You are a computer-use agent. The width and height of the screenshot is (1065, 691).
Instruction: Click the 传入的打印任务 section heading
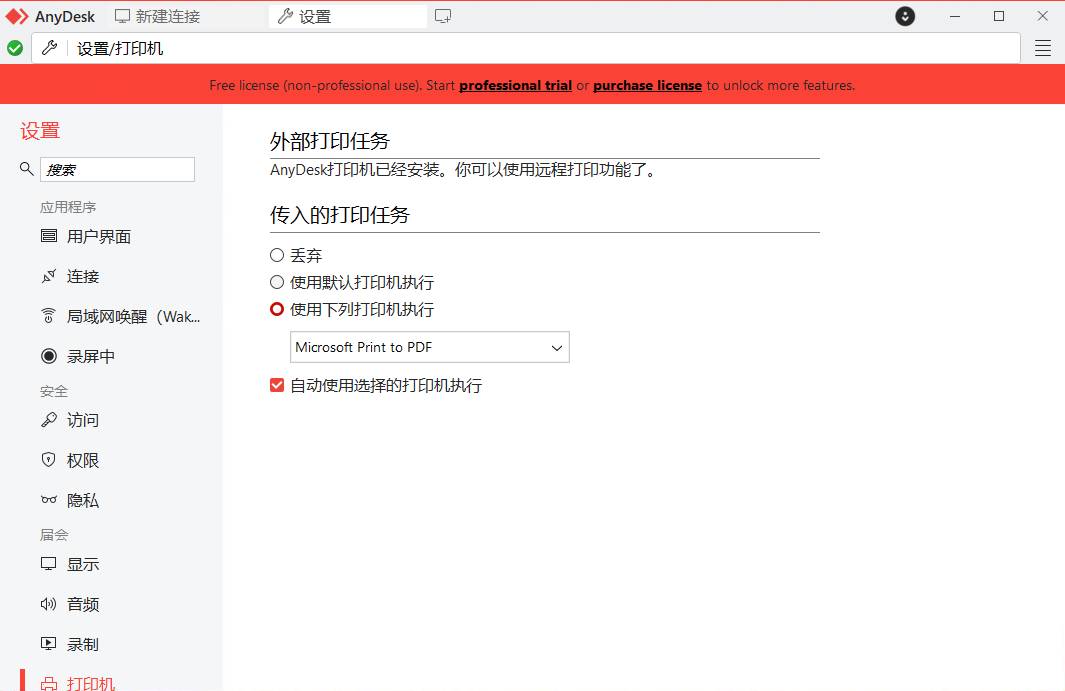(x=340, y=215)
